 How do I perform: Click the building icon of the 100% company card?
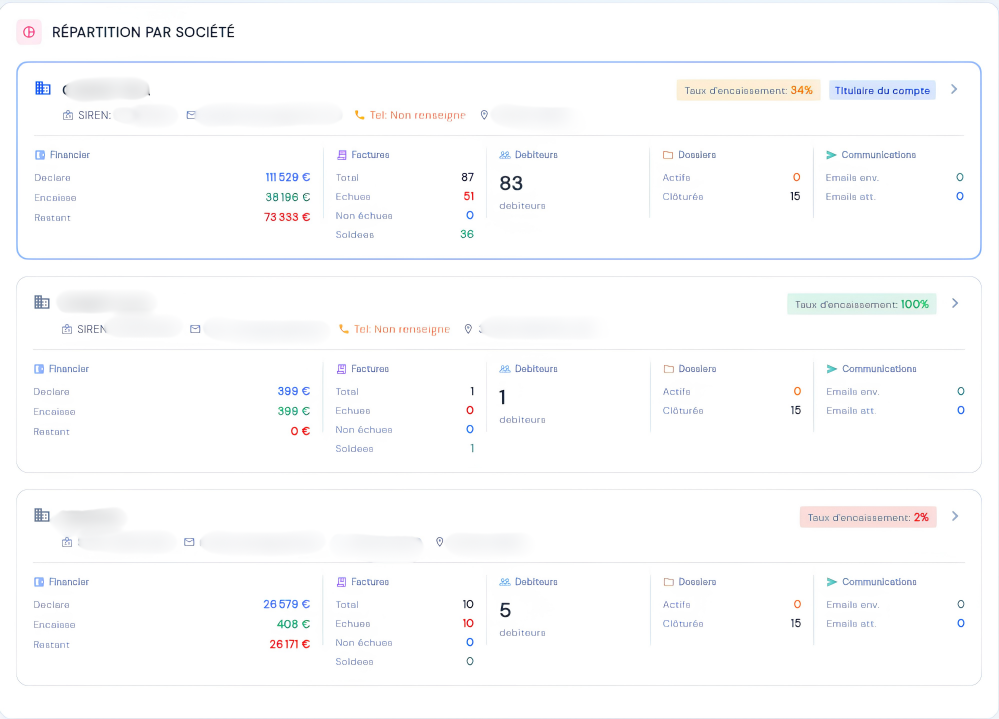(x=42, y=302)
